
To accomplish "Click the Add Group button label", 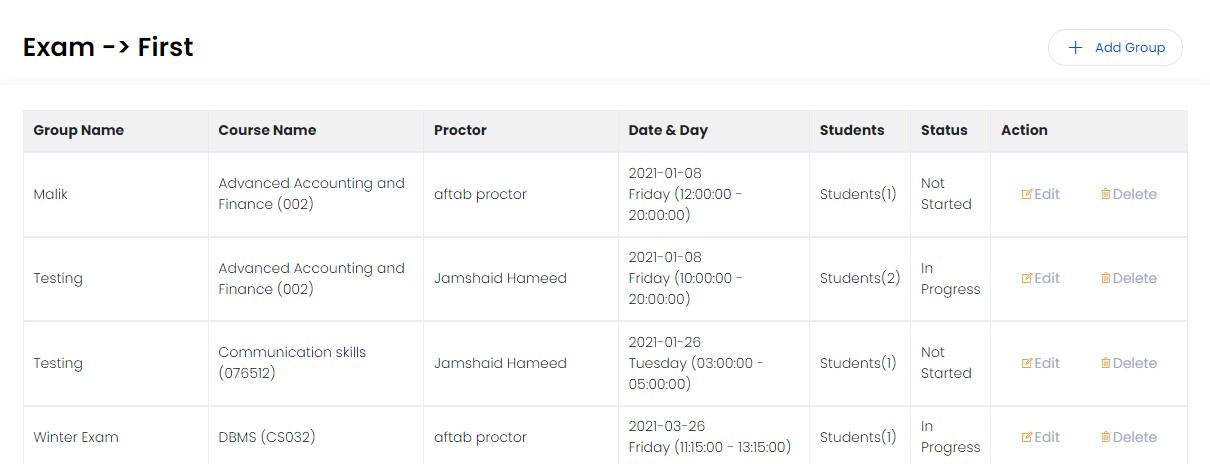I will [x=1130, y=48].
